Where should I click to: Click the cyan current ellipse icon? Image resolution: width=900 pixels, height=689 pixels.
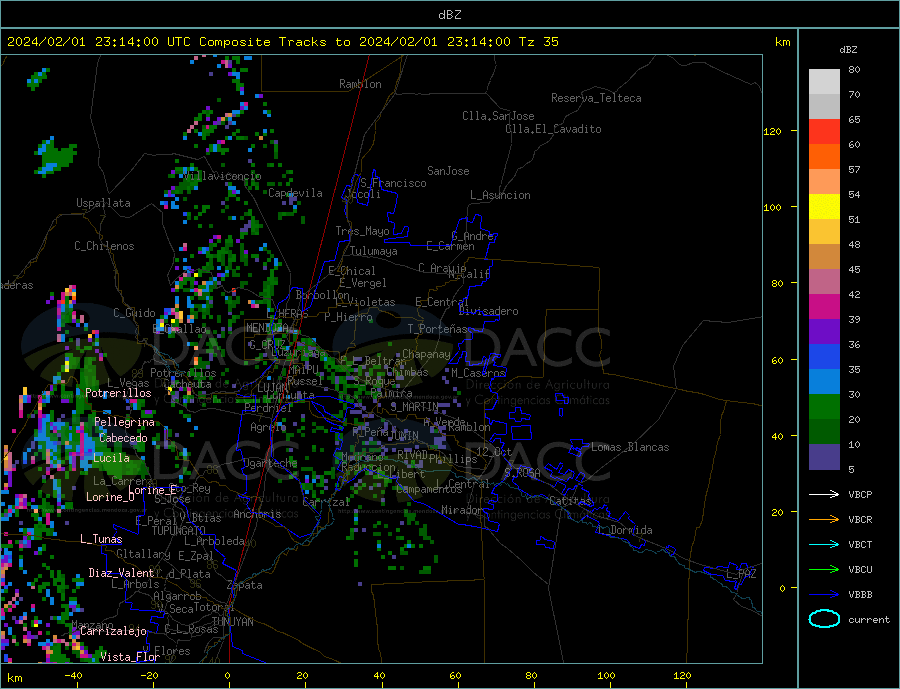click(x=824, y=619)
